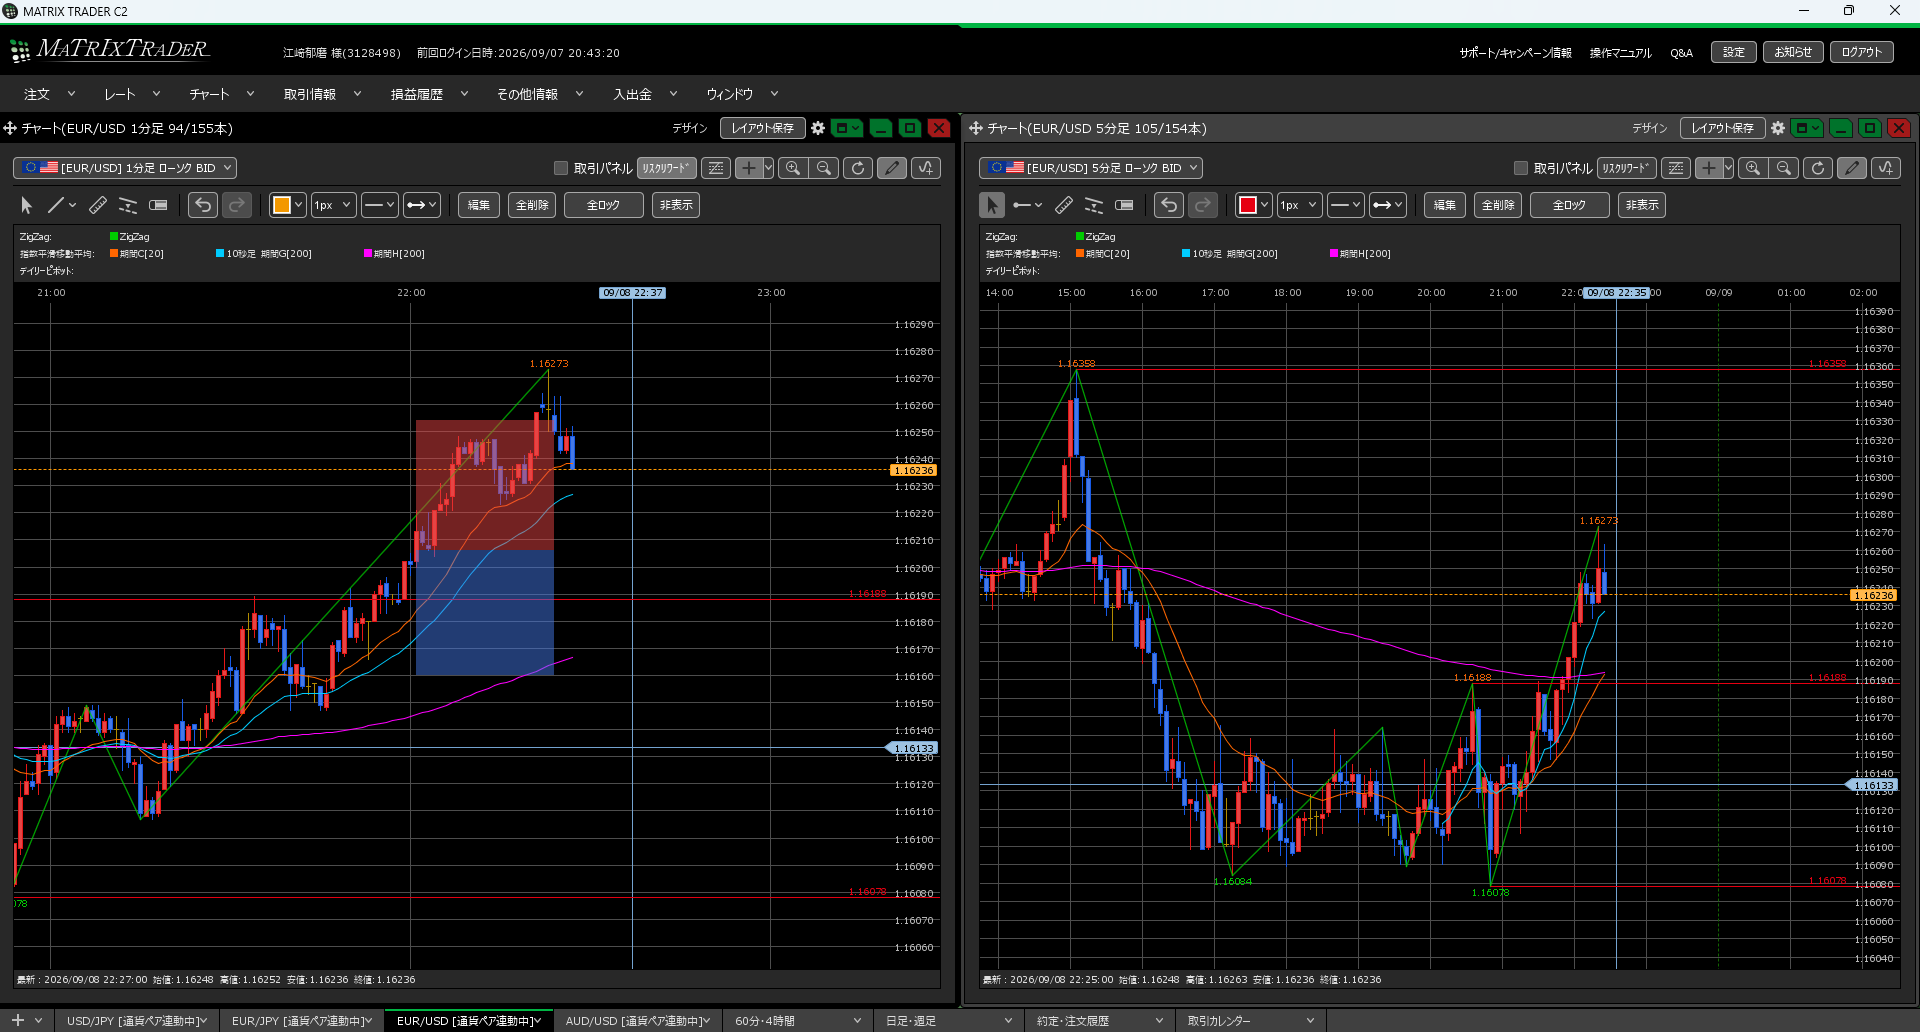Redo drawing in the 1分足 chart
This screenshot has width=1920, height=1032.
point(237,205)
